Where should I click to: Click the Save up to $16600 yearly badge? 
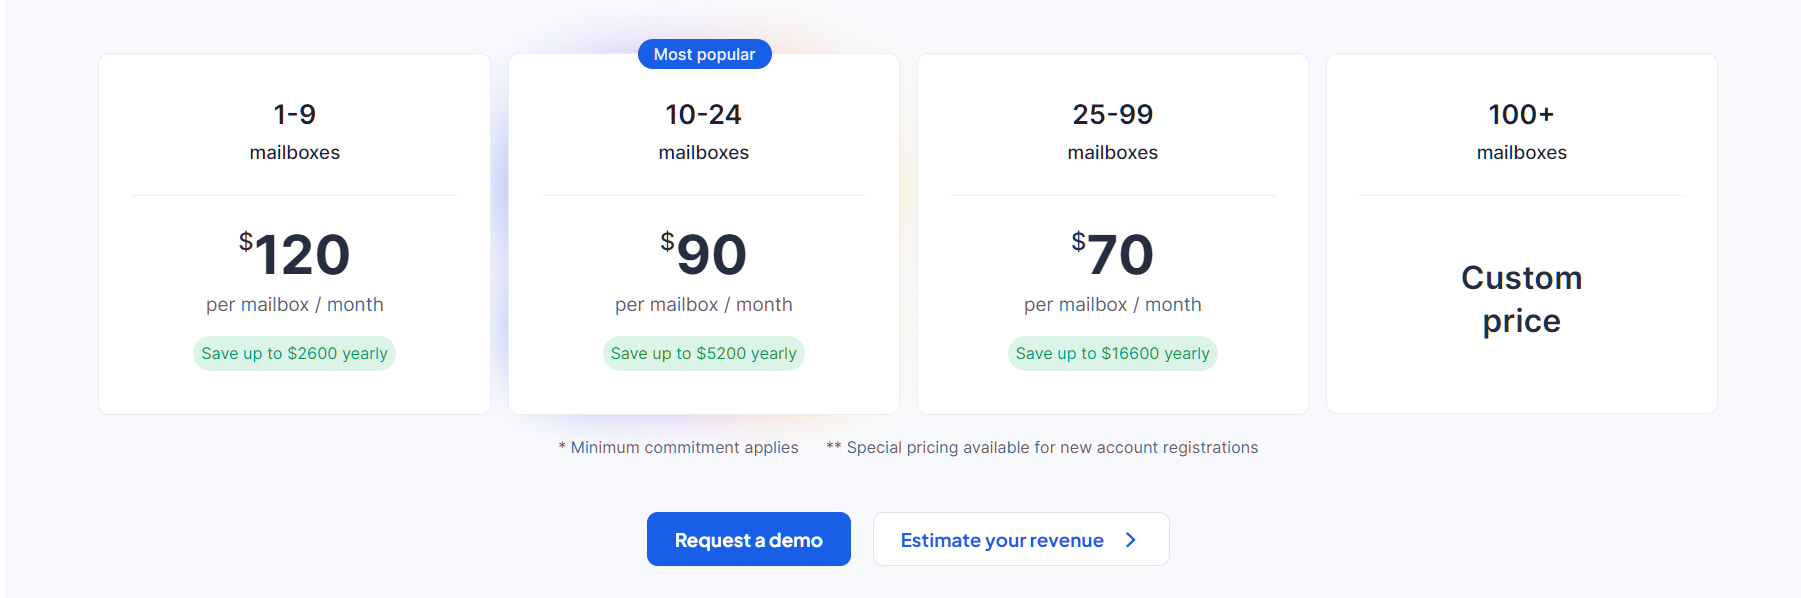(1112, 353)
